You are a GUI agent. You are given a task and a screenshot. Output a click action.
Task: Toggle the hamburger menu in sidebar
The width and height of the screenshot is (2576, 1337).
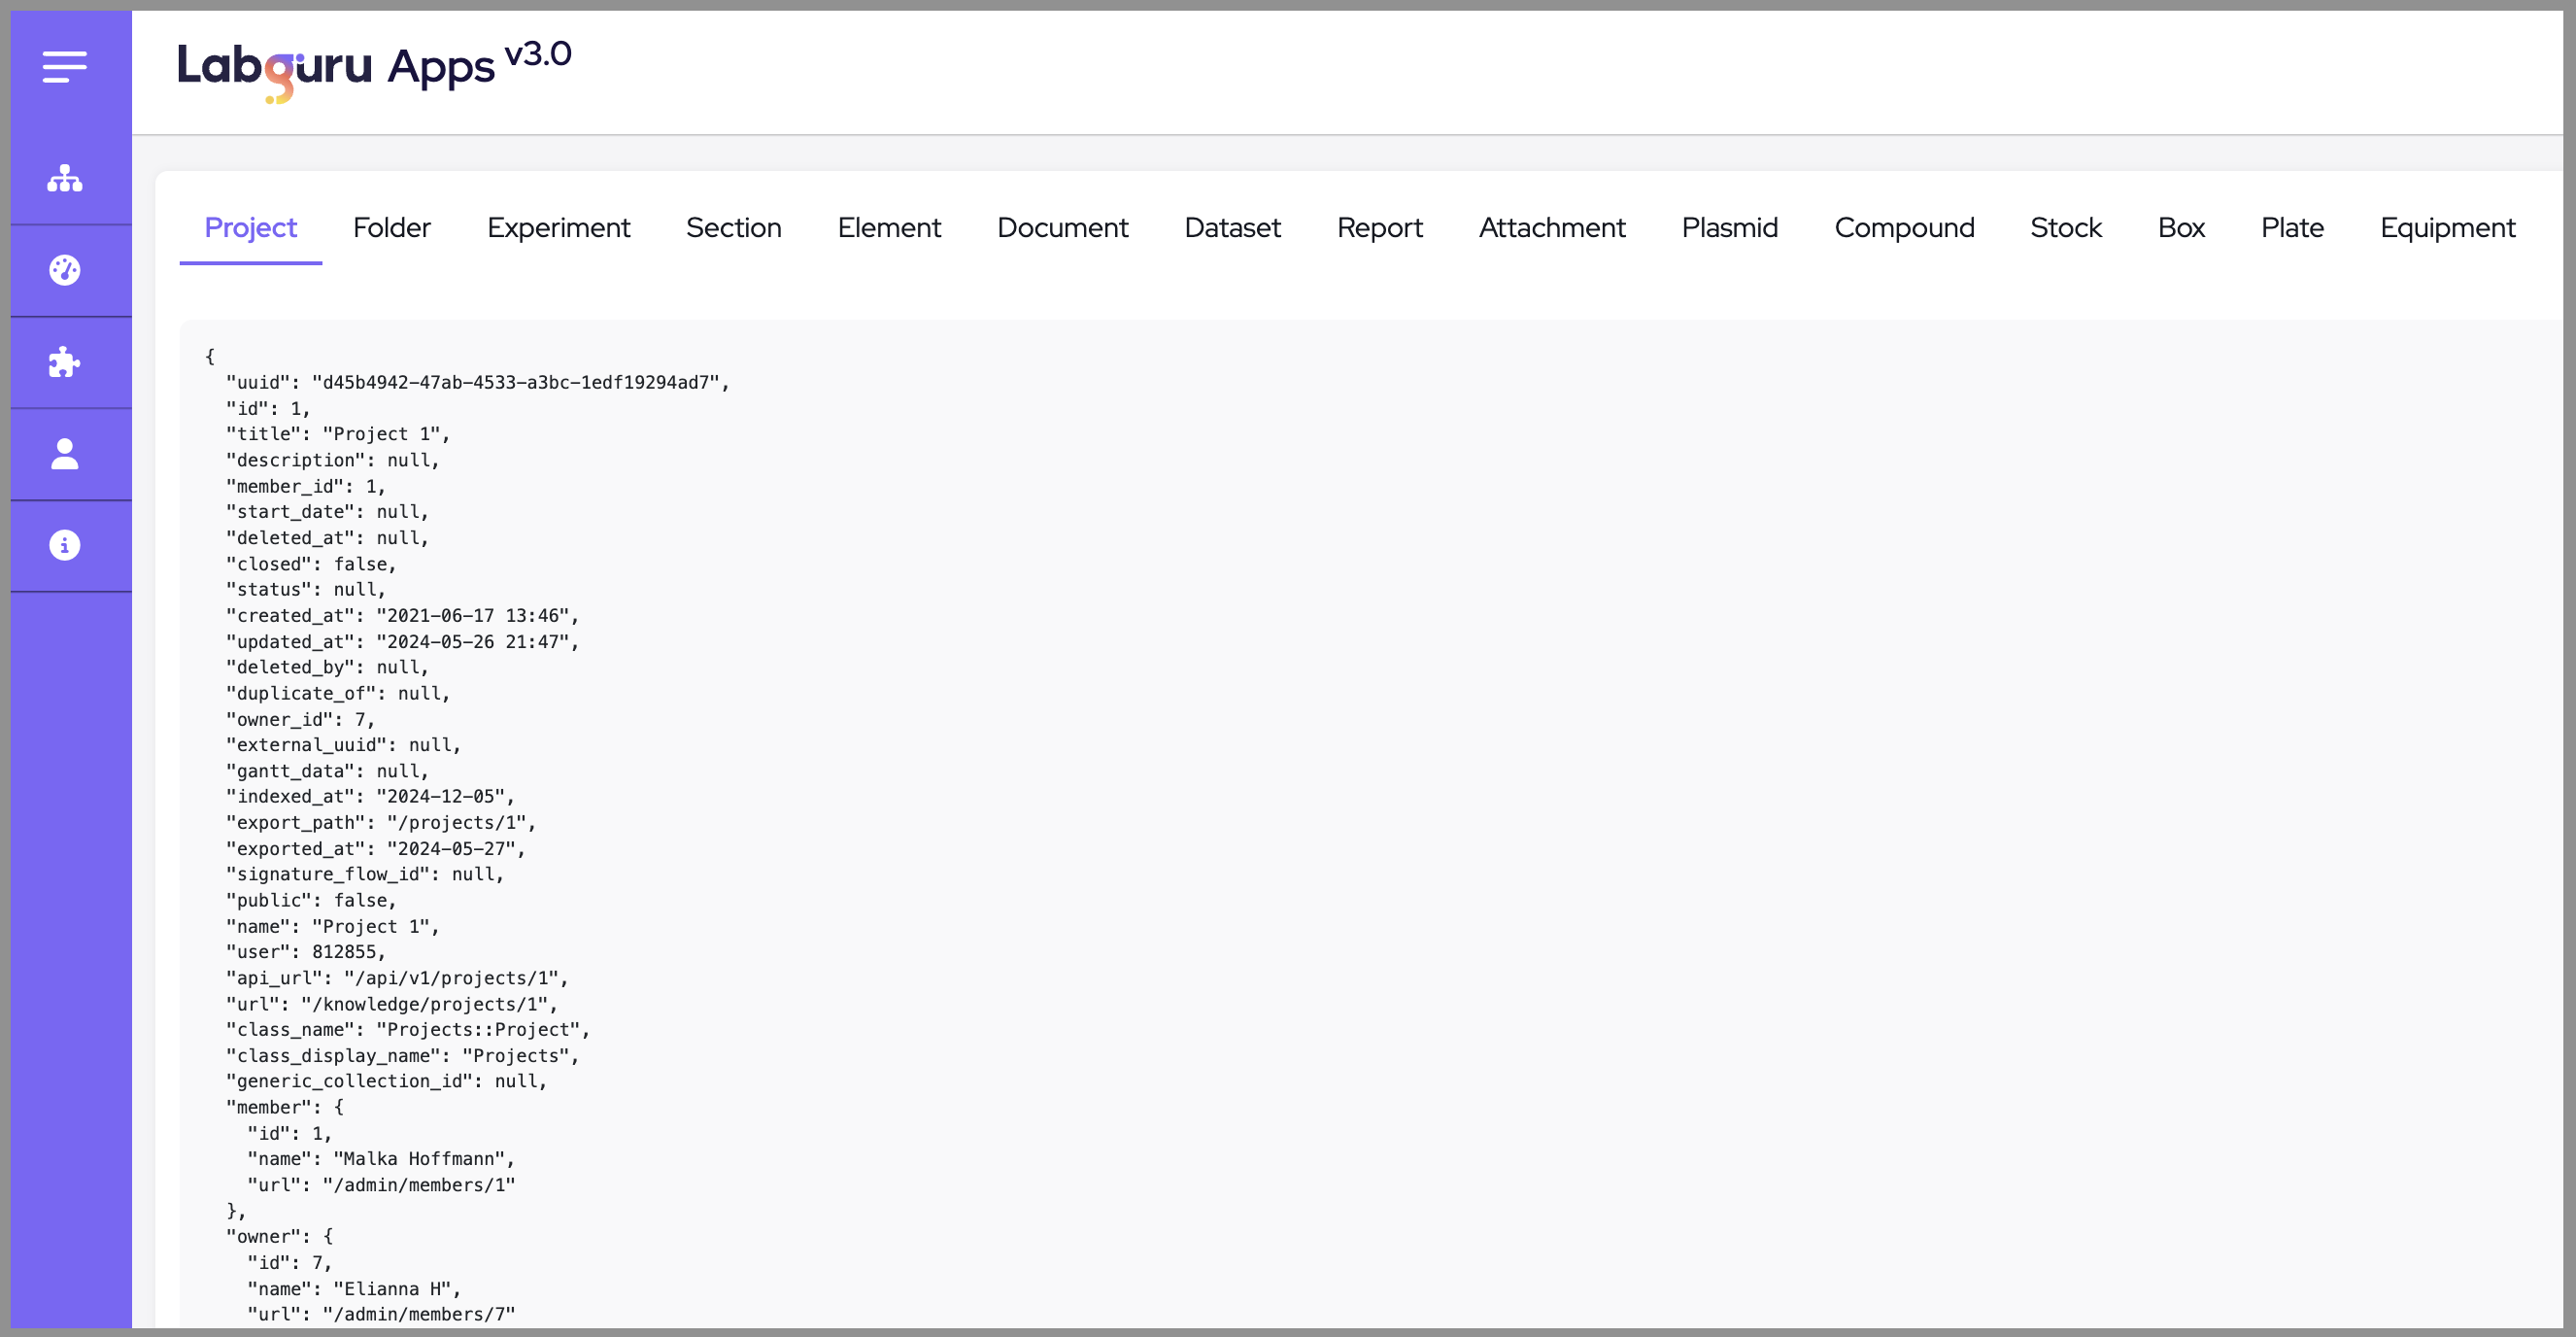pos(65,67)
